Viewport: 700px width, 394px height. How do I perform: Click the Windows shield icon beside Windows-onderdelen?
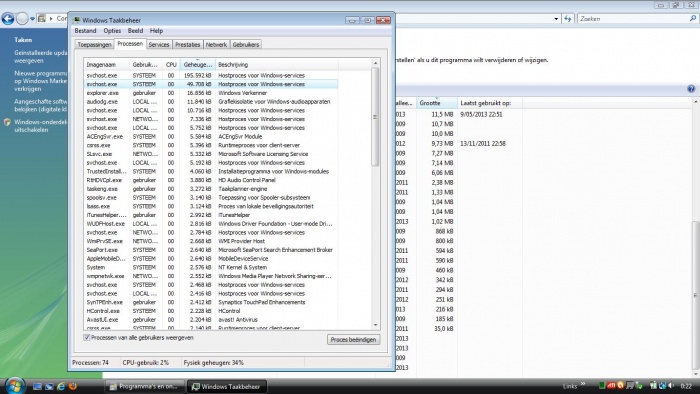click(7, 122)
